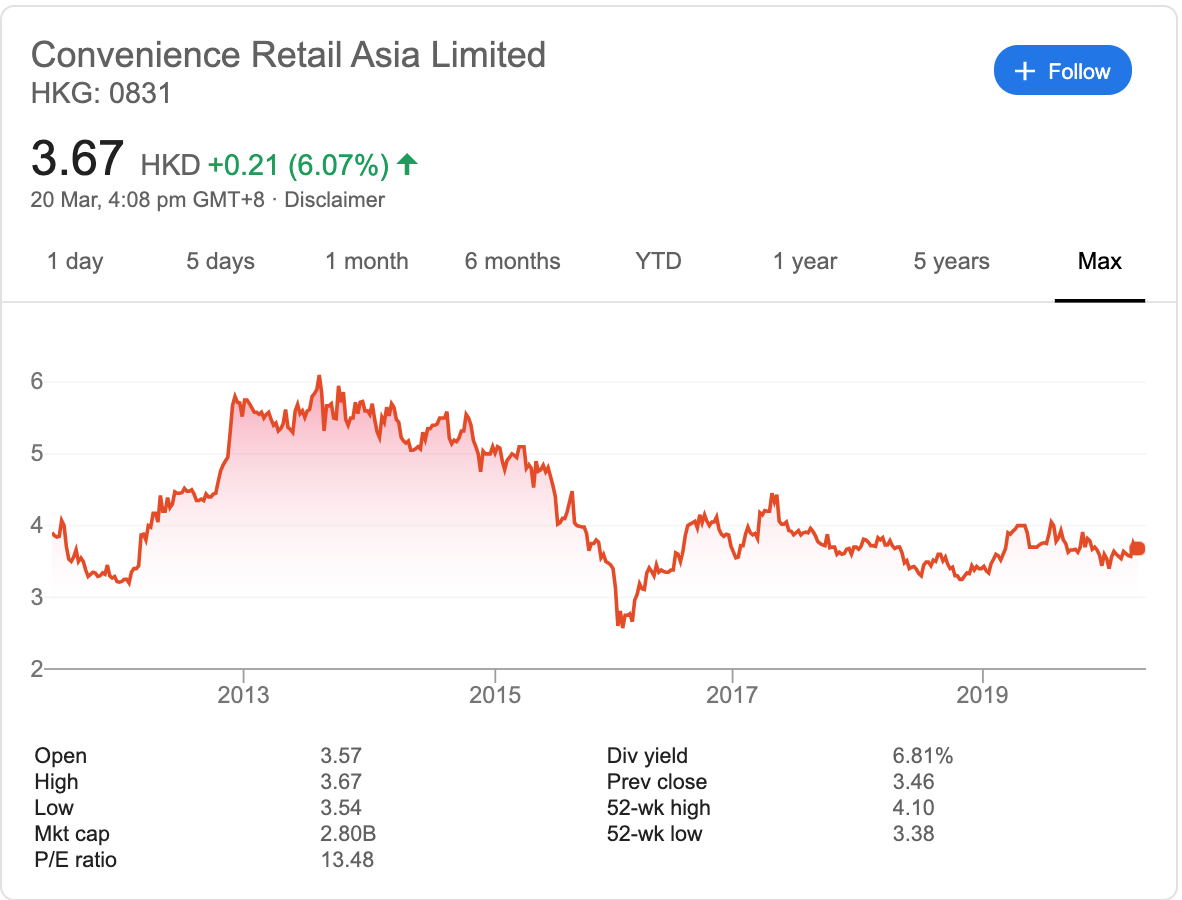Open the Disclaimer link
This screenshot has height=900, width=1182.
pos(334,200)
